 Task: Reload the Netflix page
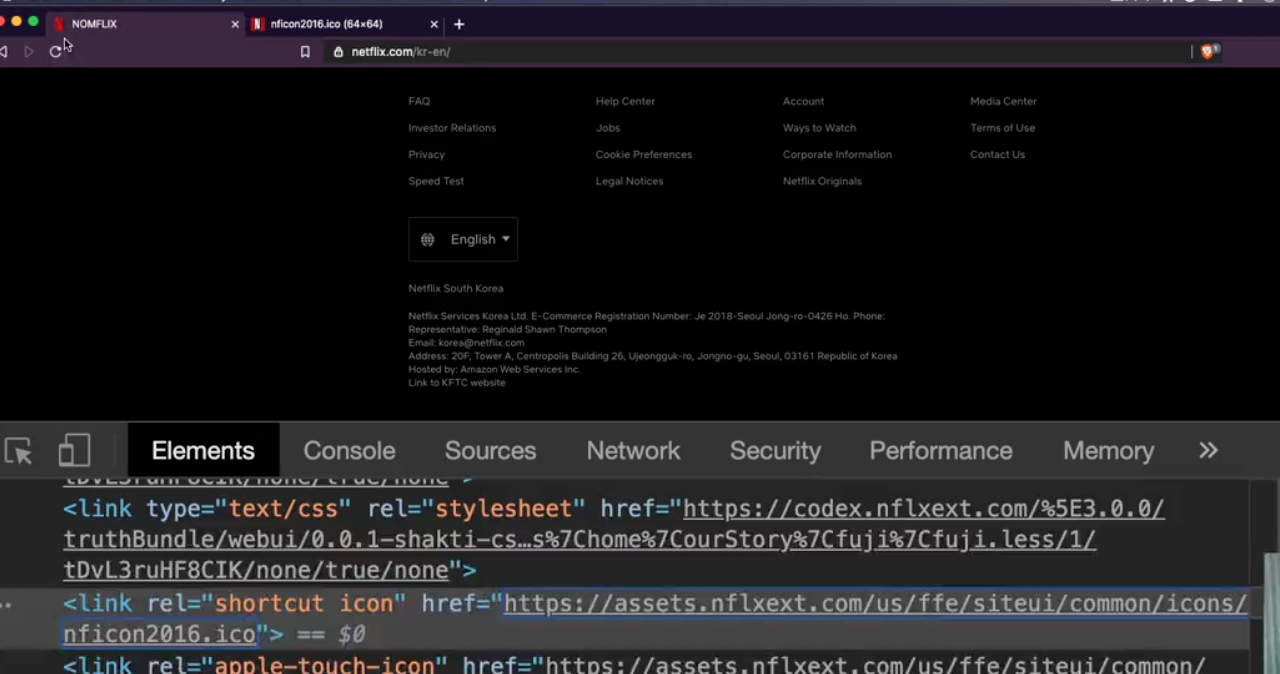[55, 51]
